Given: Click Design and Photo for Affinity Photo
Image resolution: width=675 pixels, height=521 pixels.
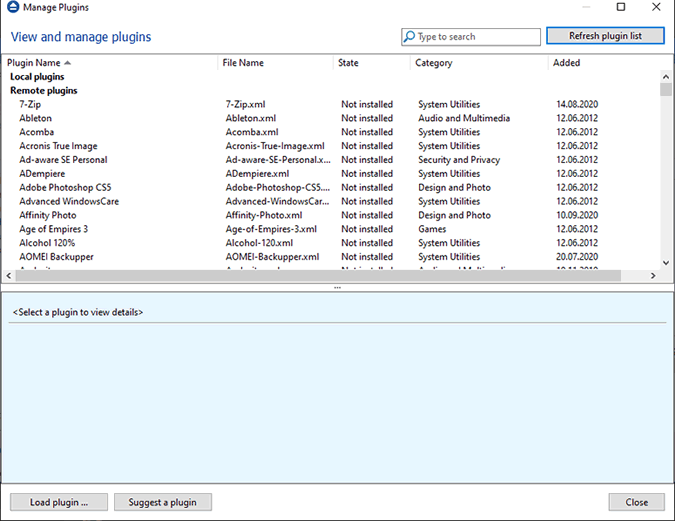Looking at the screenshot, I should 454,215.
